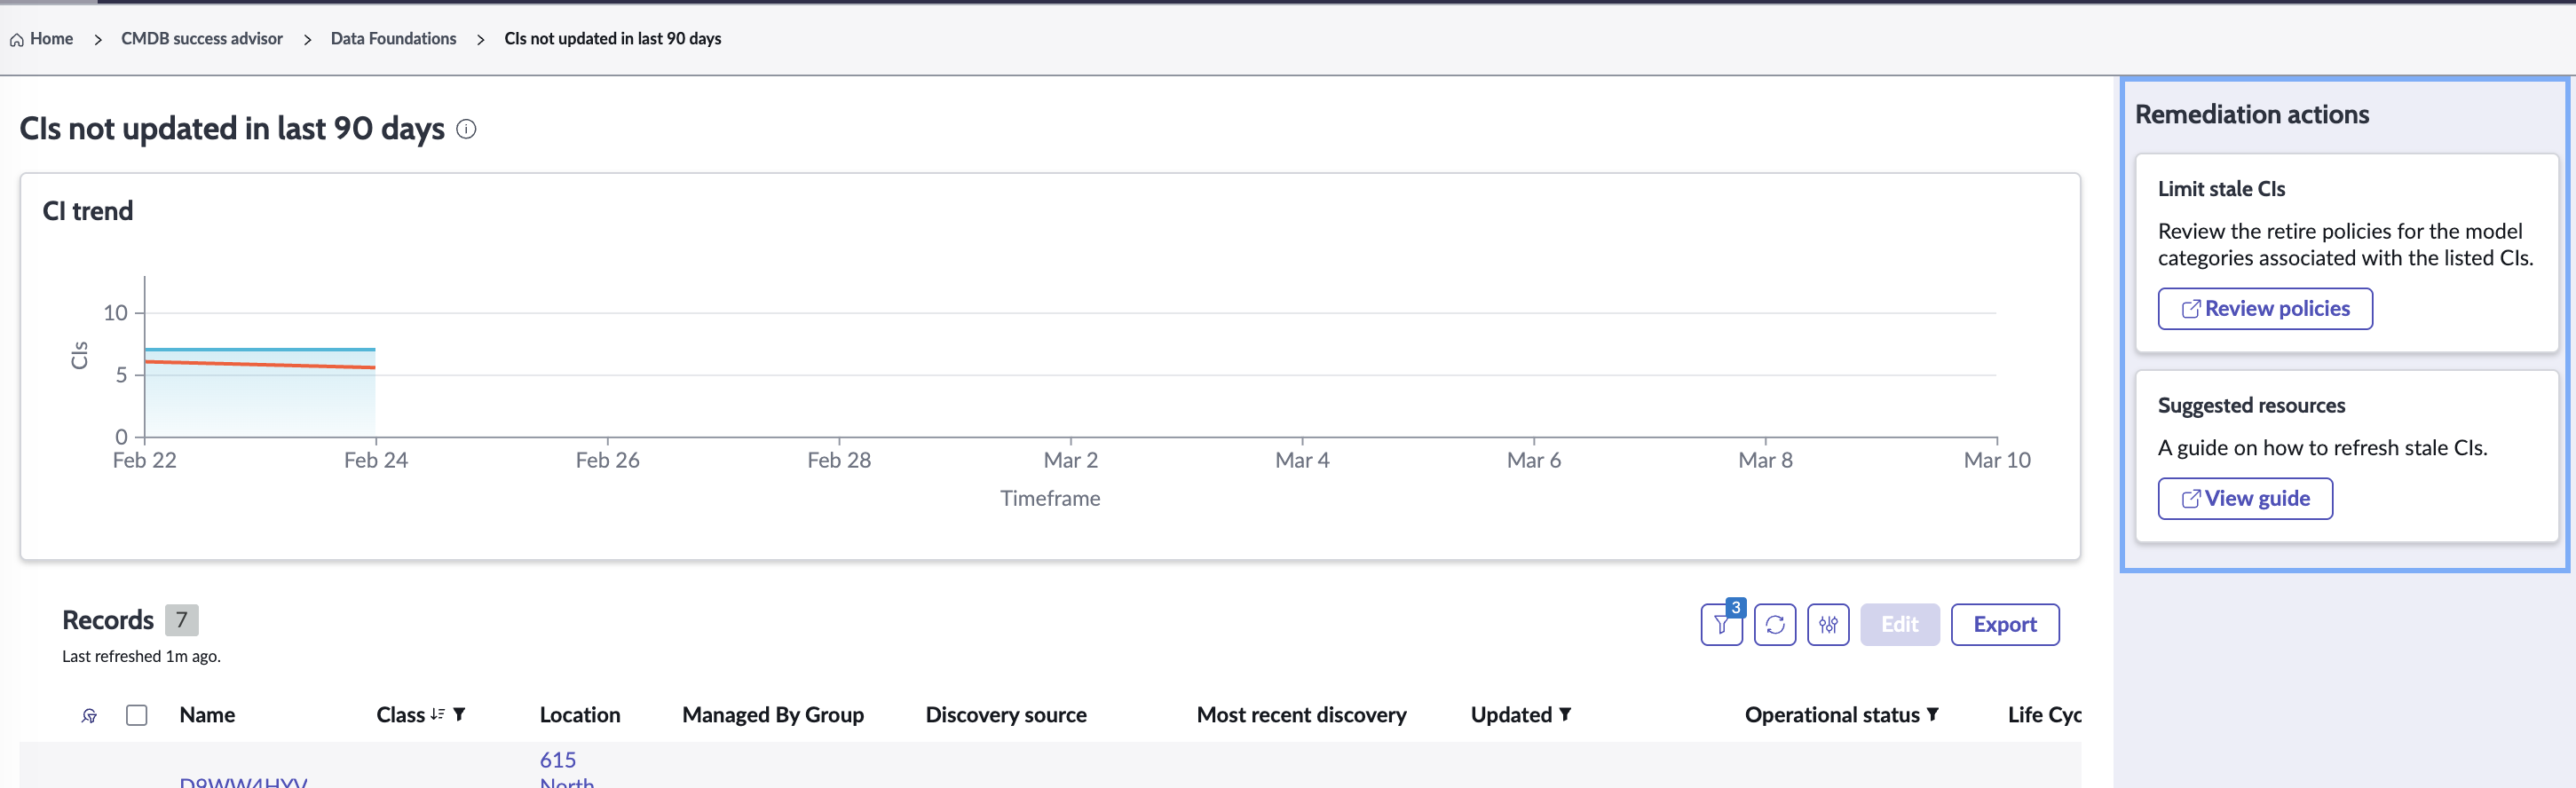The height and width of the screenshot is (788, 2576).
Task: Sort by Most recent discovery column
Action: click(x=1301, y=715)
